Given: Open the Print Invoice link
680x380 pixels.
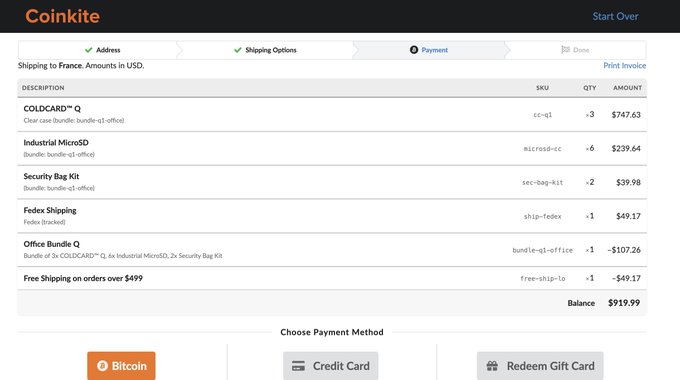Looking at the screenshot, I should coord(624,66).
